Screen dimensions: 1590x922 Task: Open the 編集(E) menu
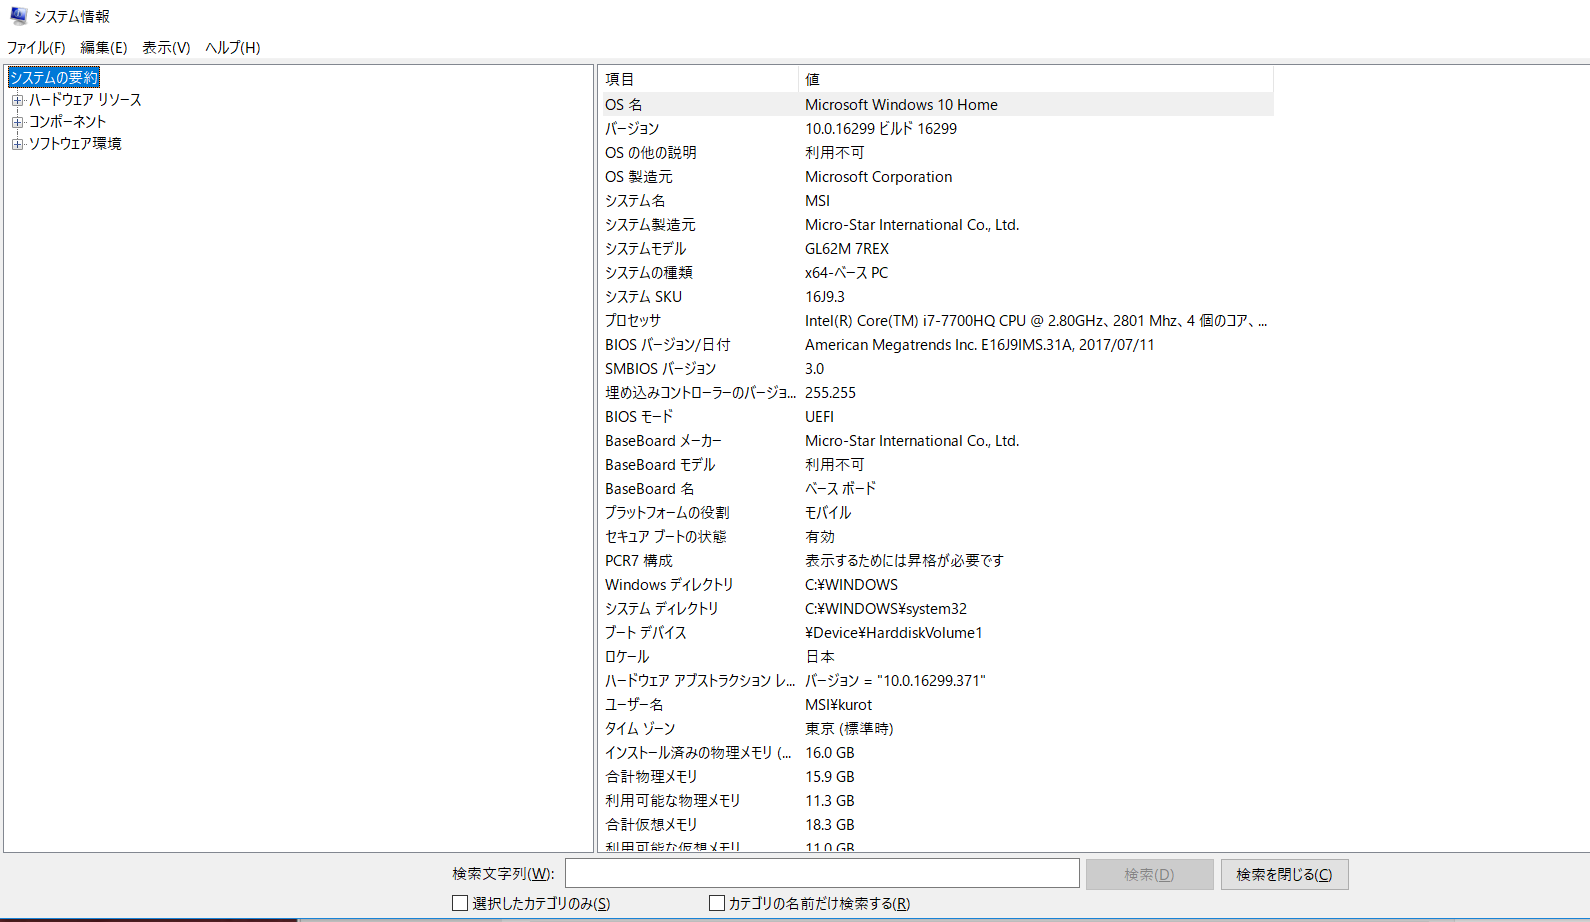coord(103,48)
